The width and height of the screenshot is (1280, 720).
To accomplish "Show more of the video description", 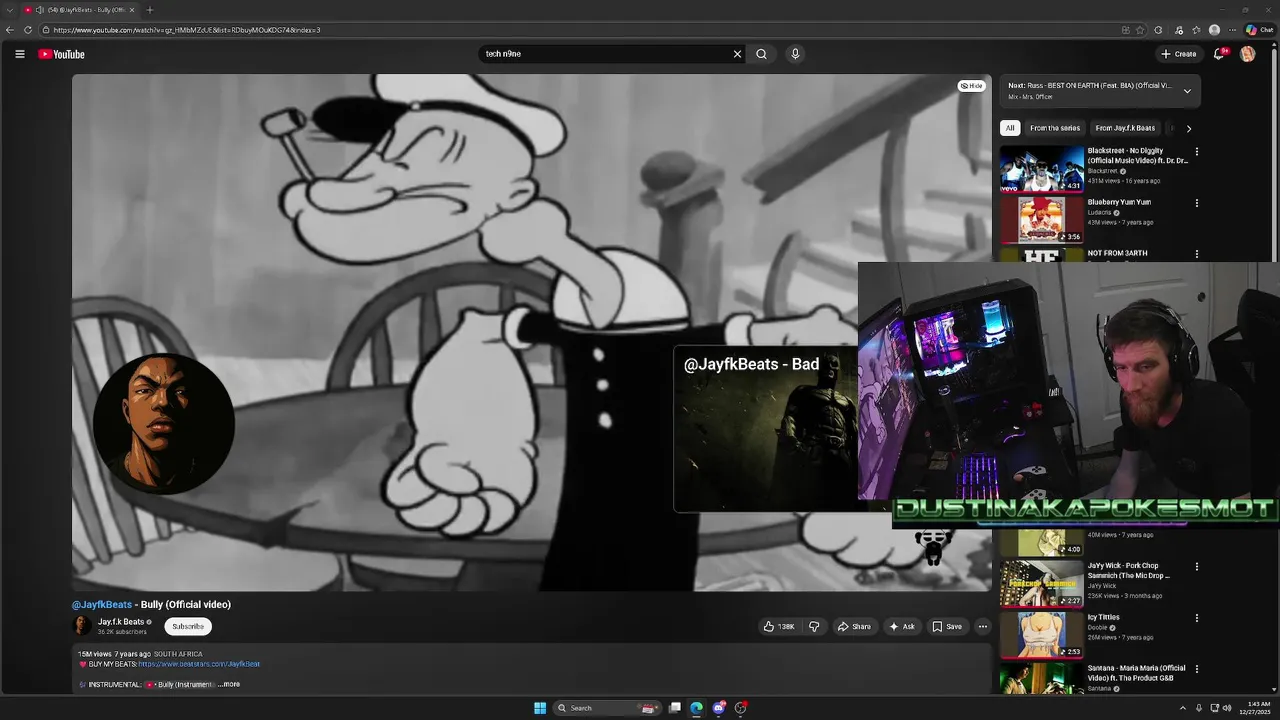I will pos(229,685).
